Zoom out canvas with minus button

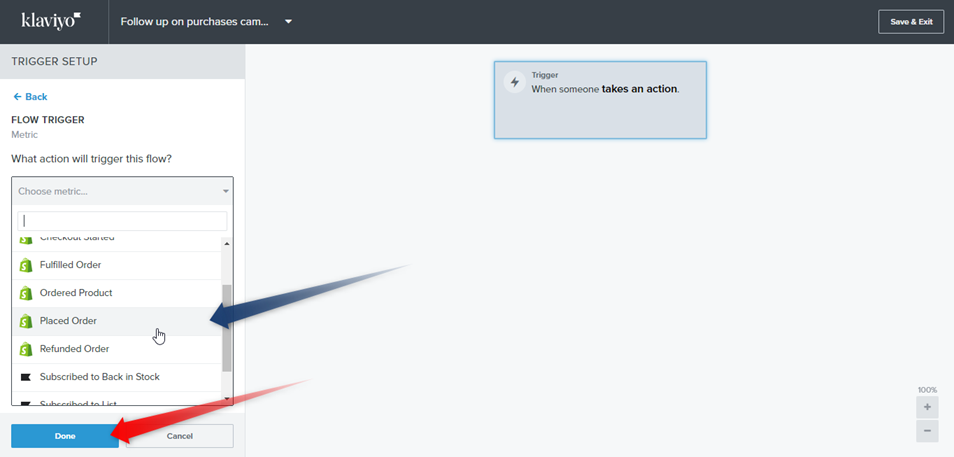927,431
